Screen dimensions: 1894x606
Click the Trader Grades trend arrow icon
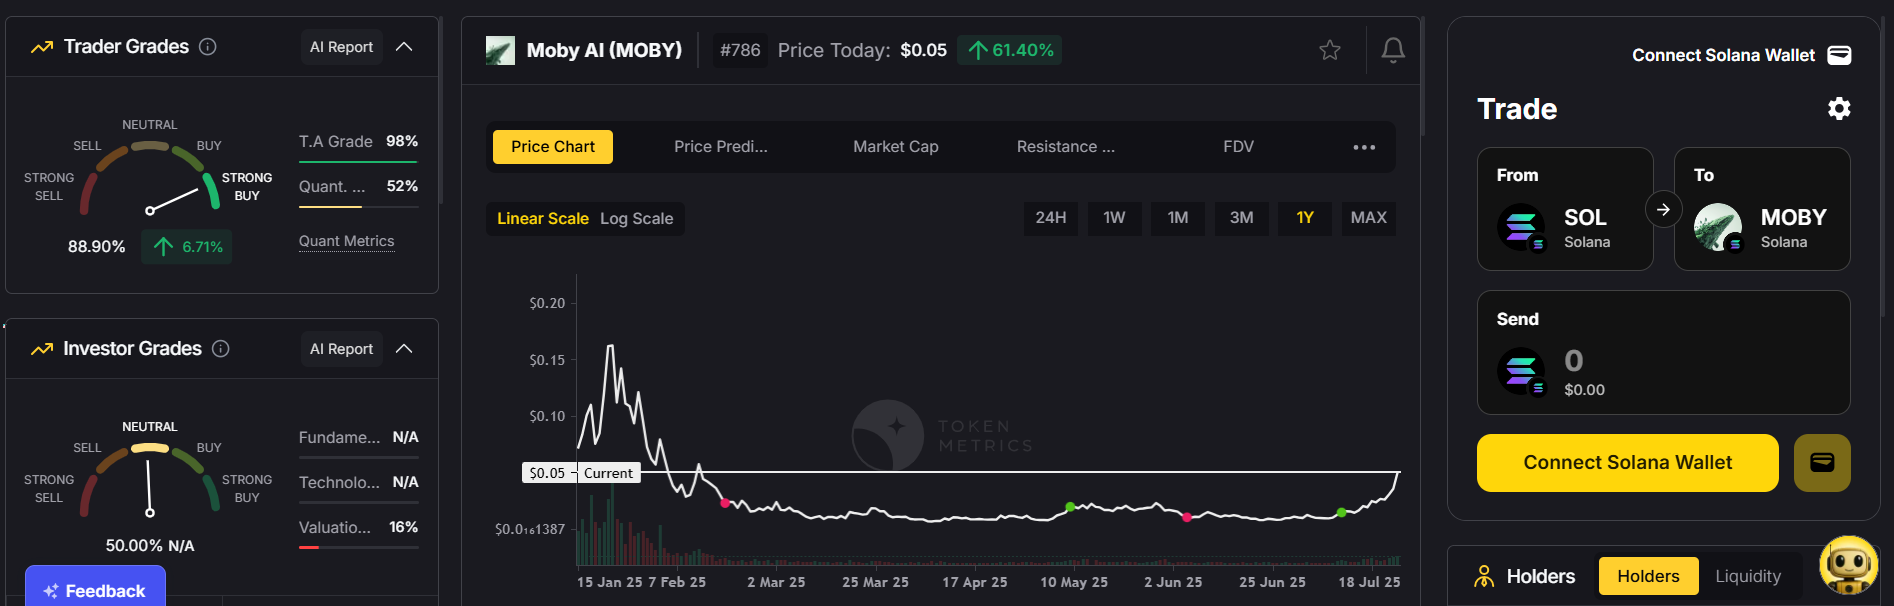coord(42,47)
